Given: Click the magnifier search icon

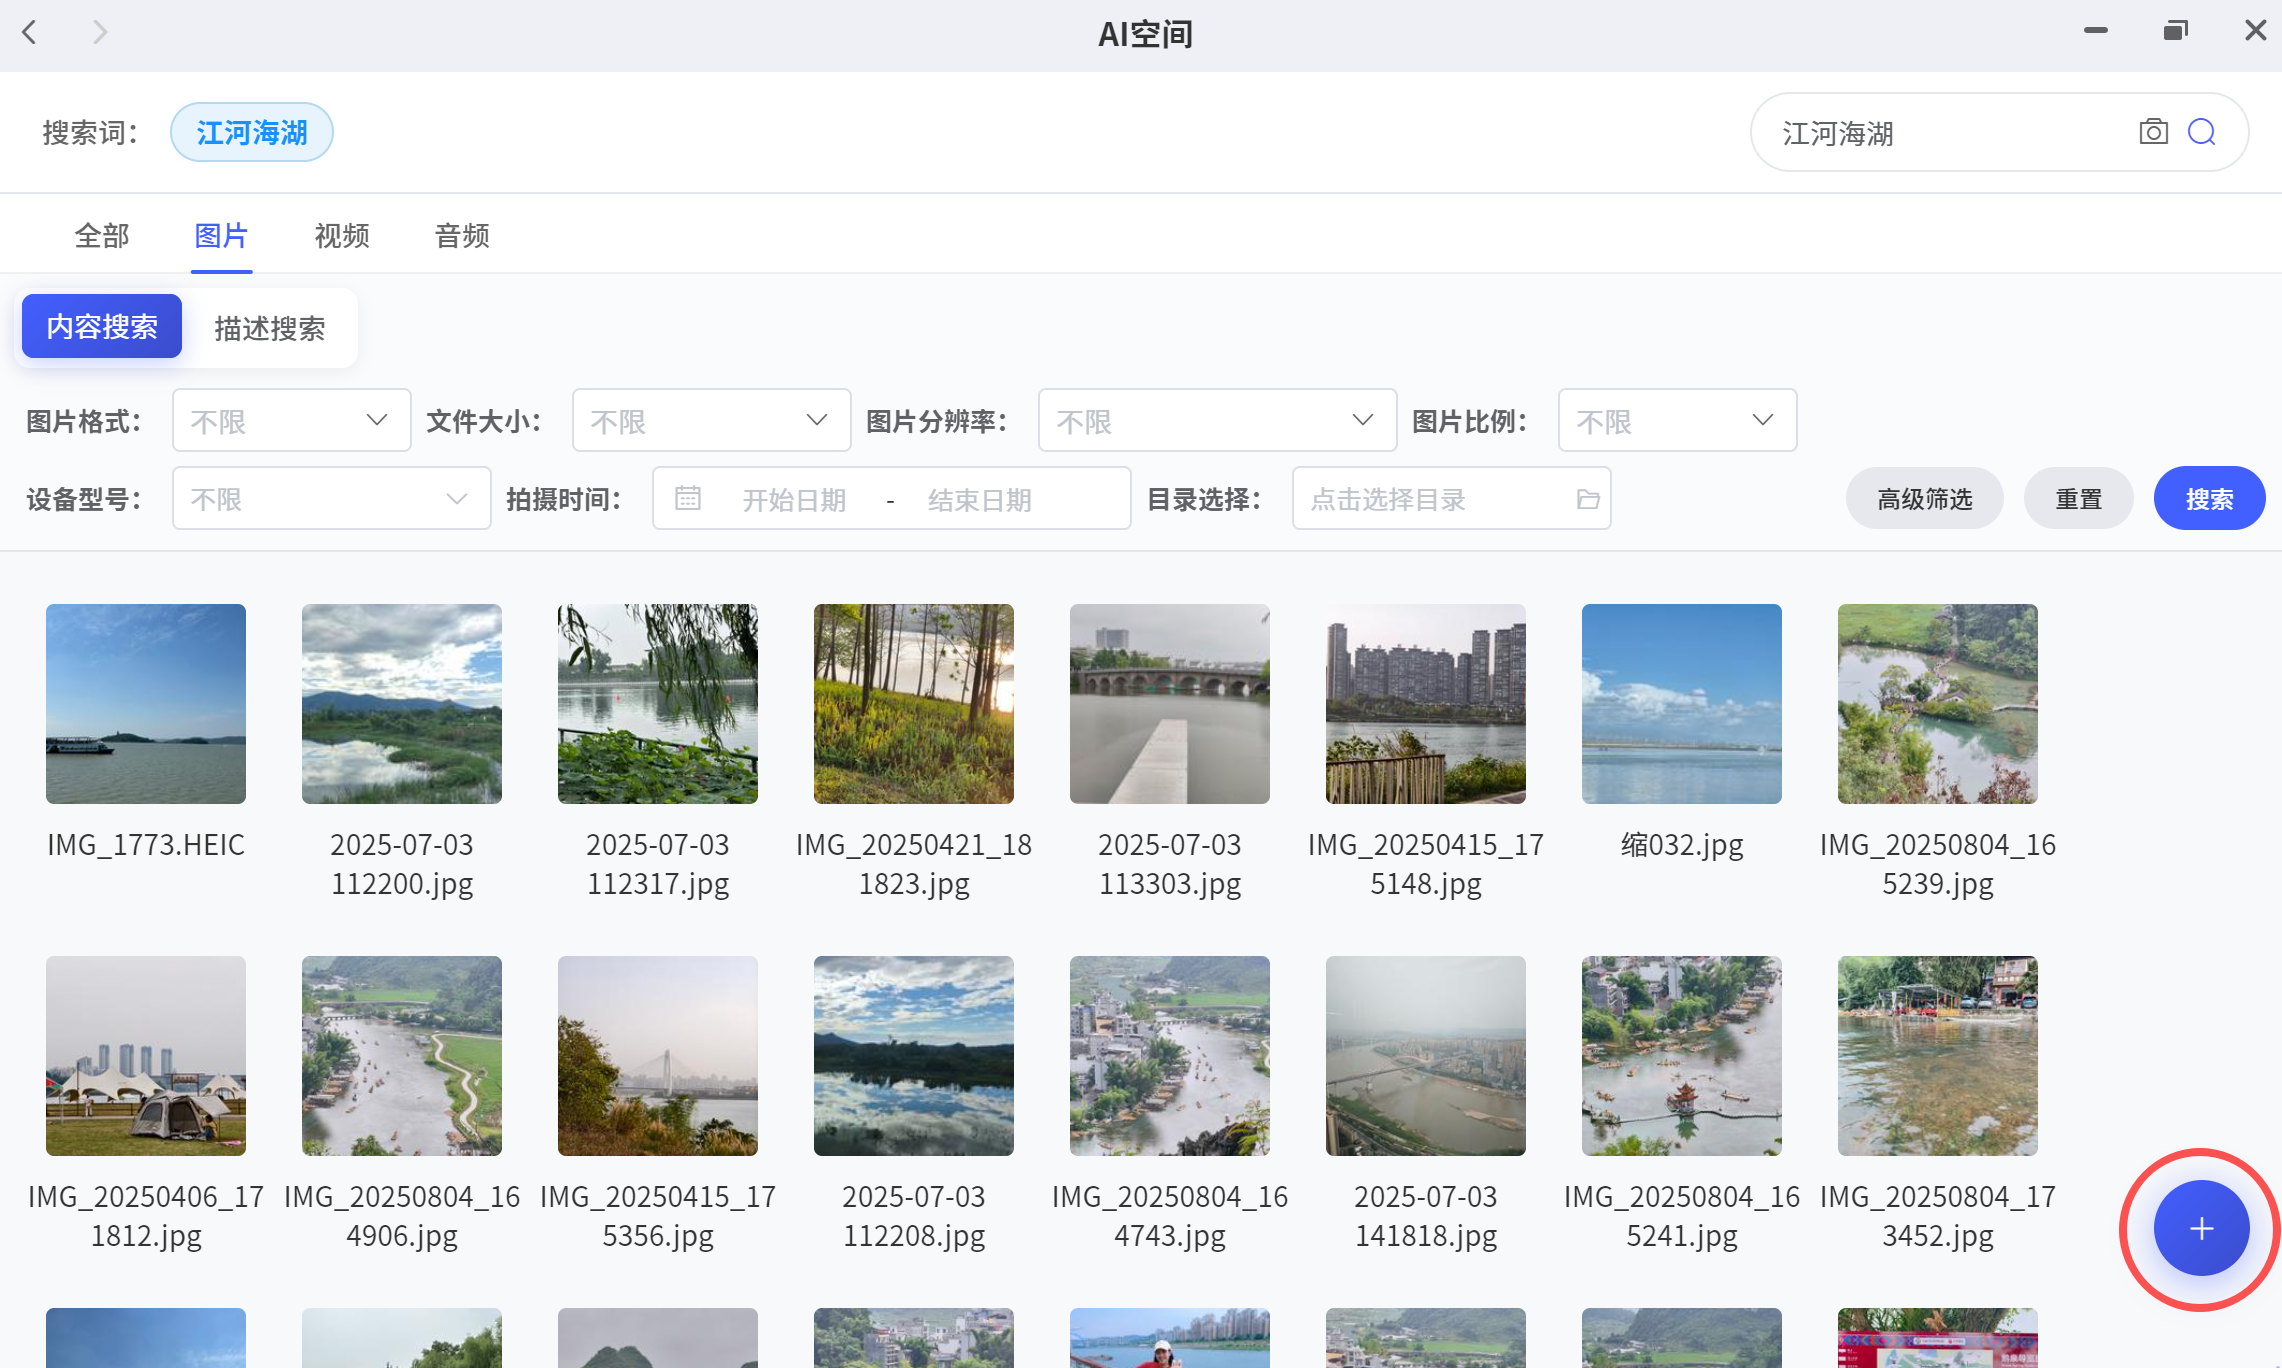Looking at the screenshot, I should (x=2202, y=132).
